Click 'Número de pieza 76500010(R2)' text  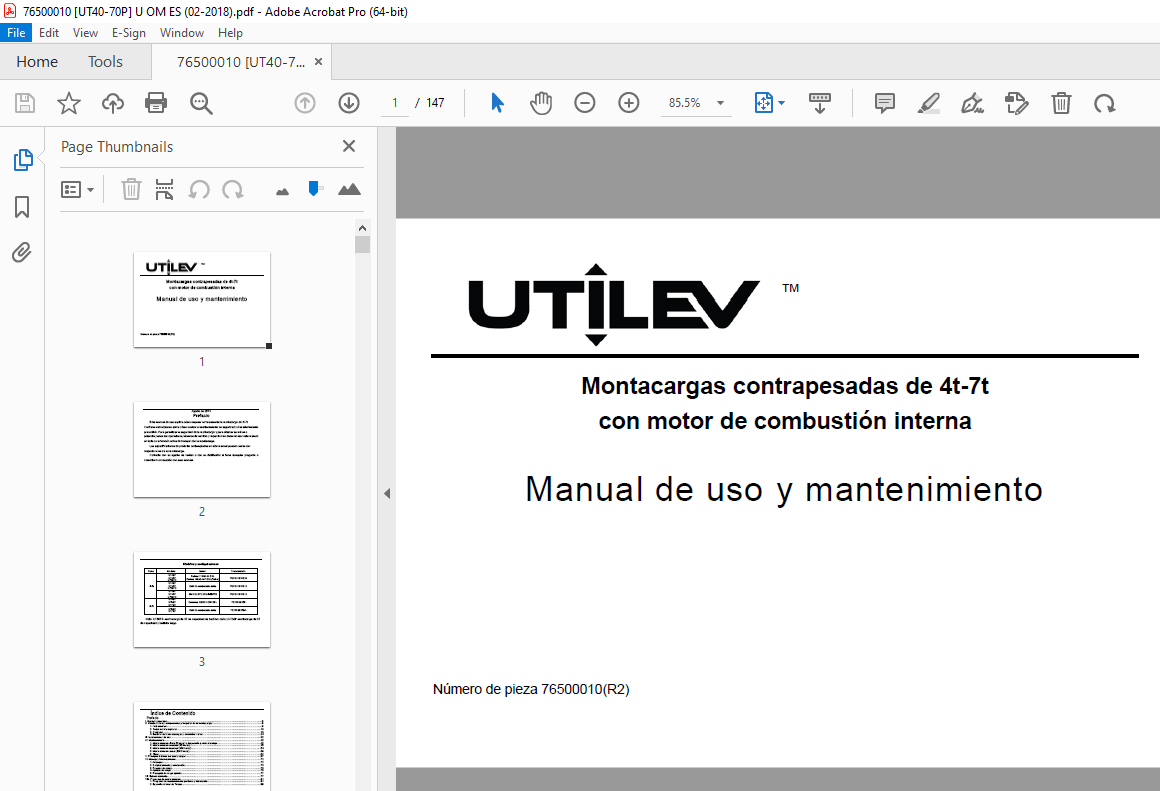pos(531,689)
